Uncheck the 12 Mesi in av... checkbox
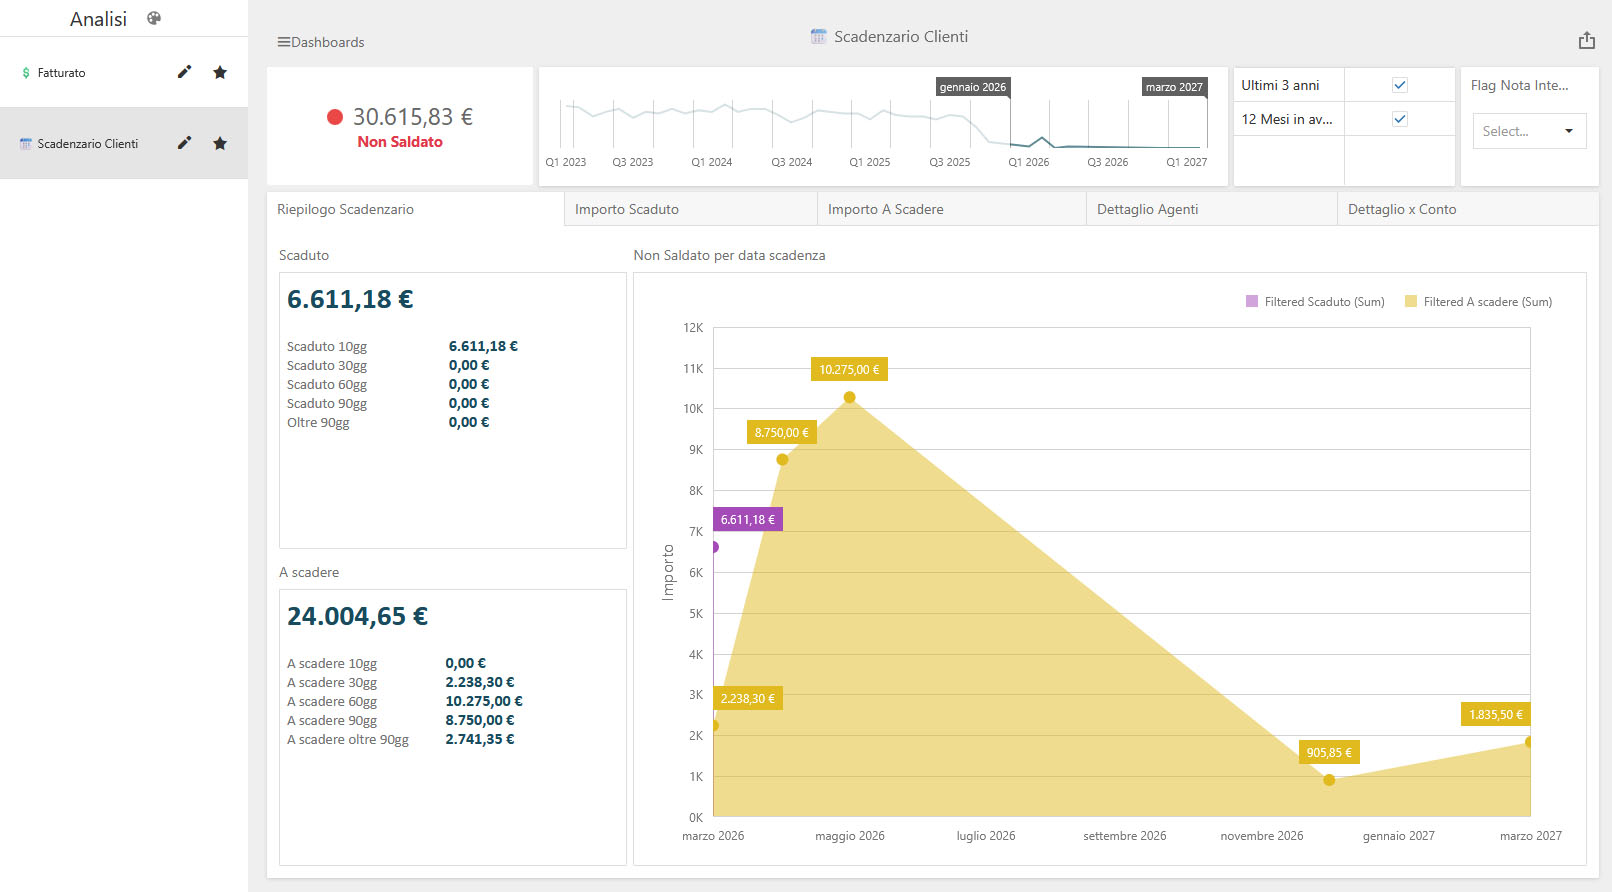The height and width of the screenshot is (892, 1612). pos(1400,119)
